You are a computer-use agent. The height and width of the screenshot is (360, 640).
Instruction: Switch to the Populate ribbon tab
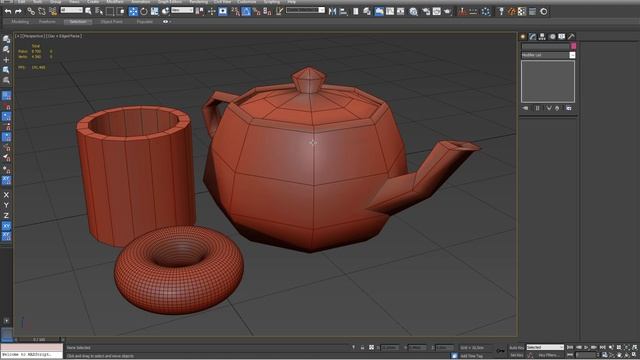tap(144, 22)
